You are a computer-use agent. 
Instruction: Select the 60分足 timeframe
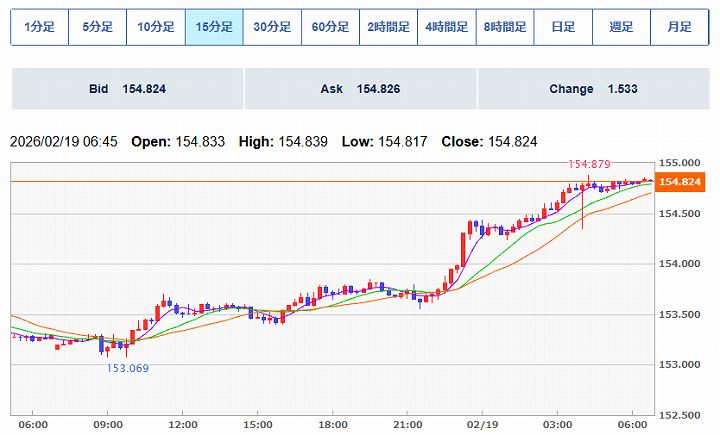330,27
